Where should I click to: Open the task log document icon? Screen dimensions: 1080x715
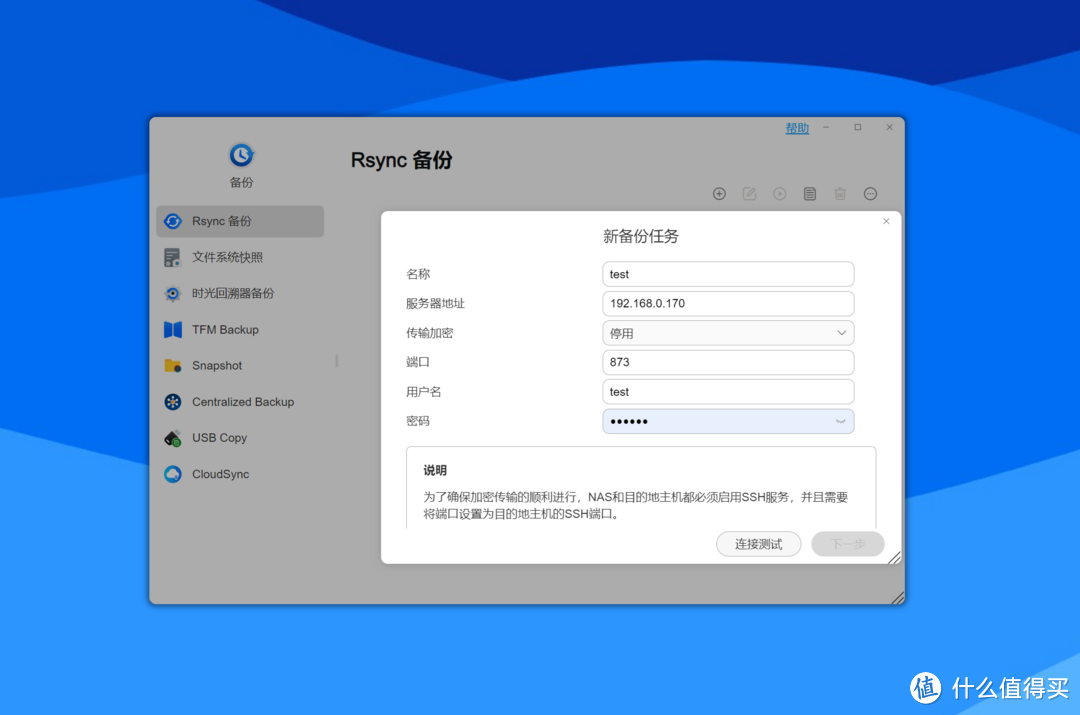[810, 194]
